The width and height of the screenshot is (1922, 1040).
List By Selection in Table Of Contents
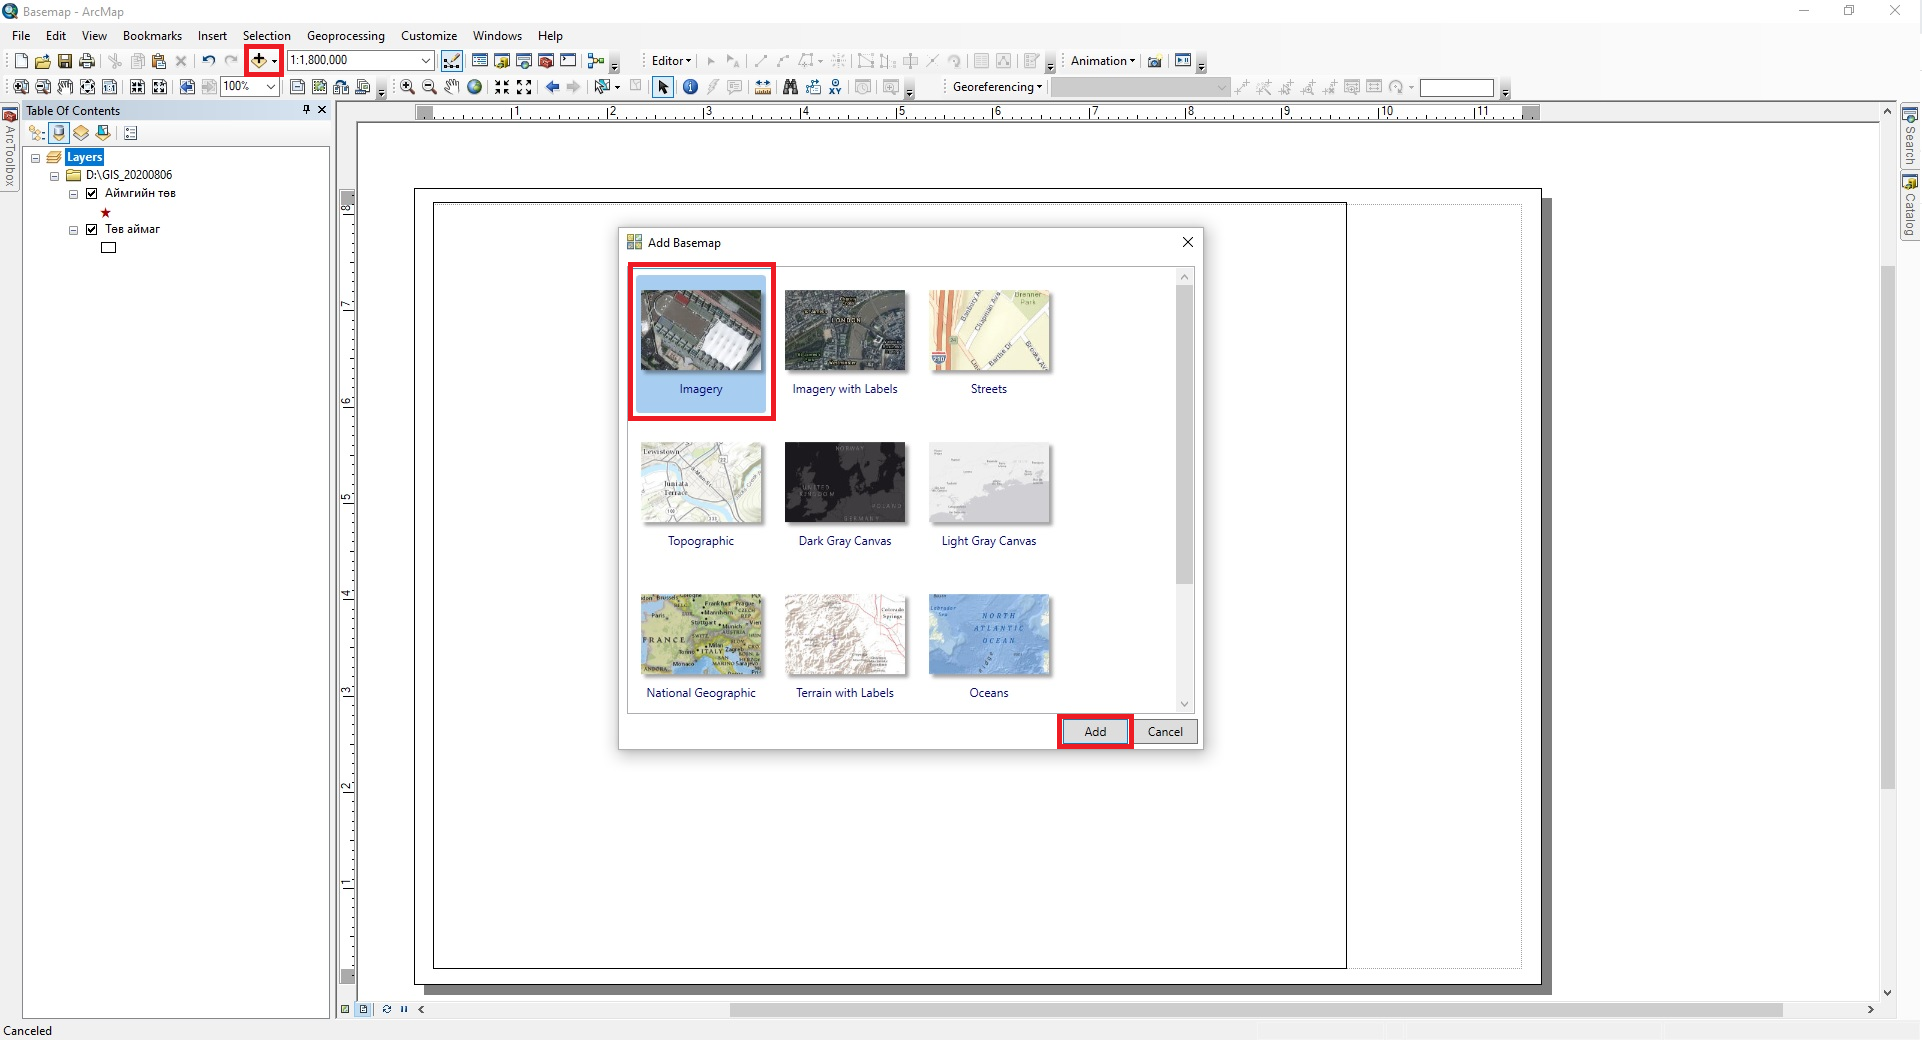103,133
